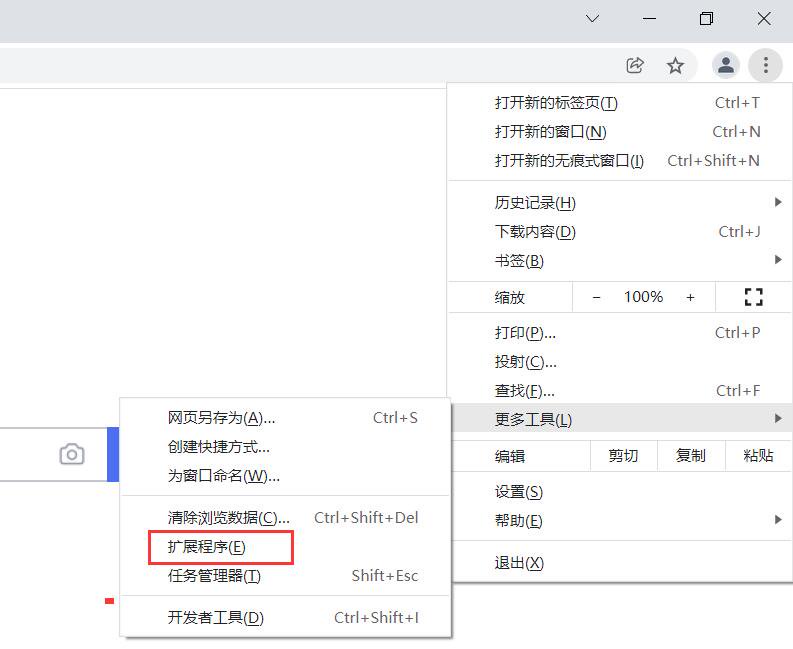Bookmark this page with the star icon

point(675,65)
